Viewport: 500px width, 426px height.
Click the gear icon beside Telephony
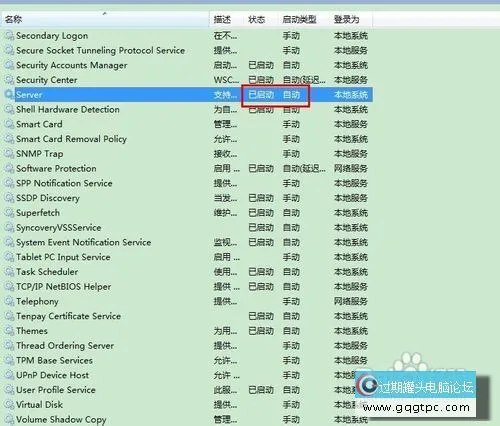[x=9, y=301]
